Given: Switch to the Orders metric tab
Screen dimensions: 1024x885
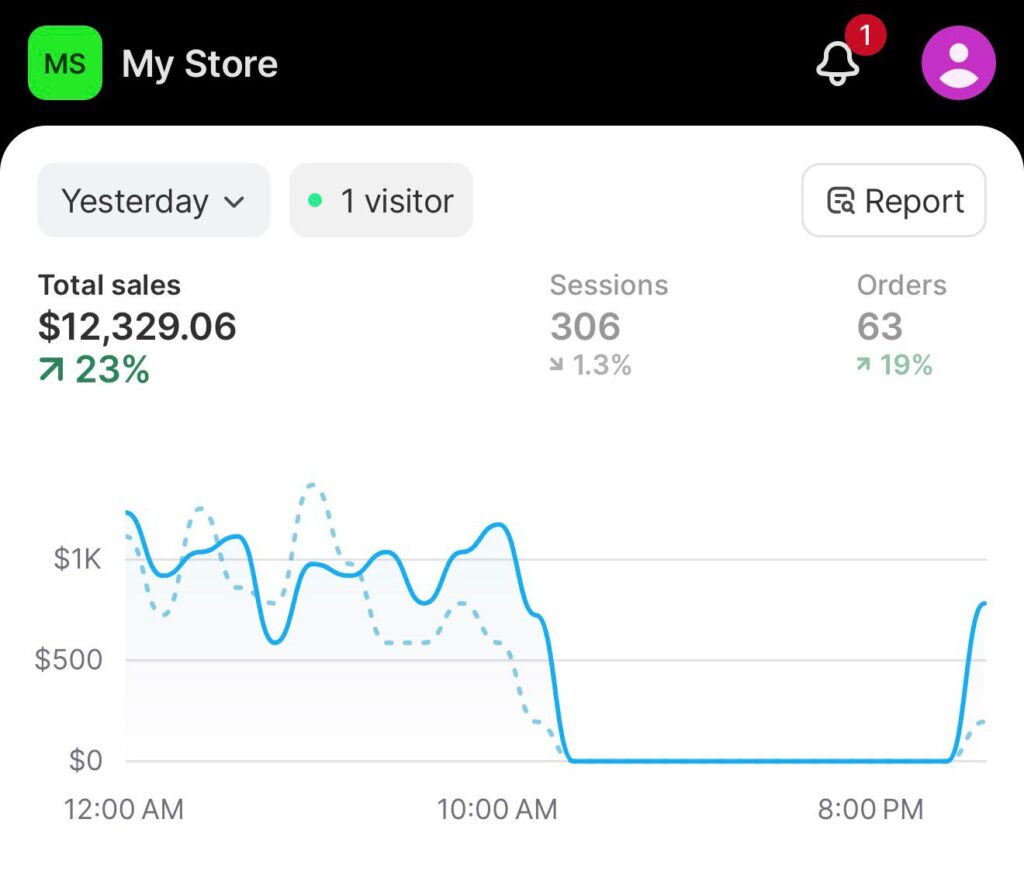Looking at the screenshot, I should (x=900, y=325).
